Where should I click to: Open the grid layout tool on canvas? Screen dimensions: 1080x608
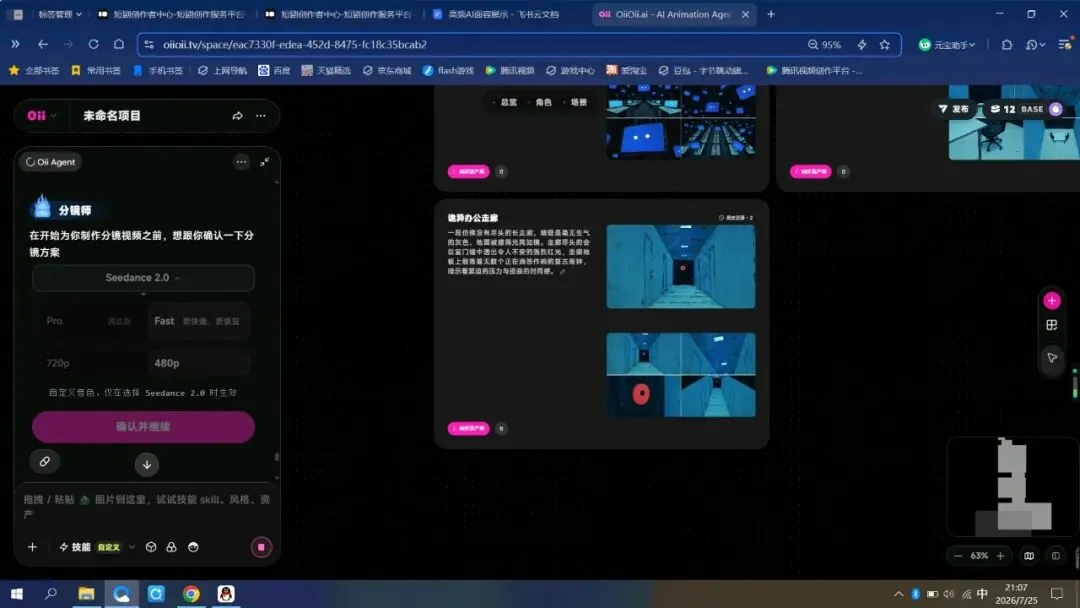(1051, 325)
